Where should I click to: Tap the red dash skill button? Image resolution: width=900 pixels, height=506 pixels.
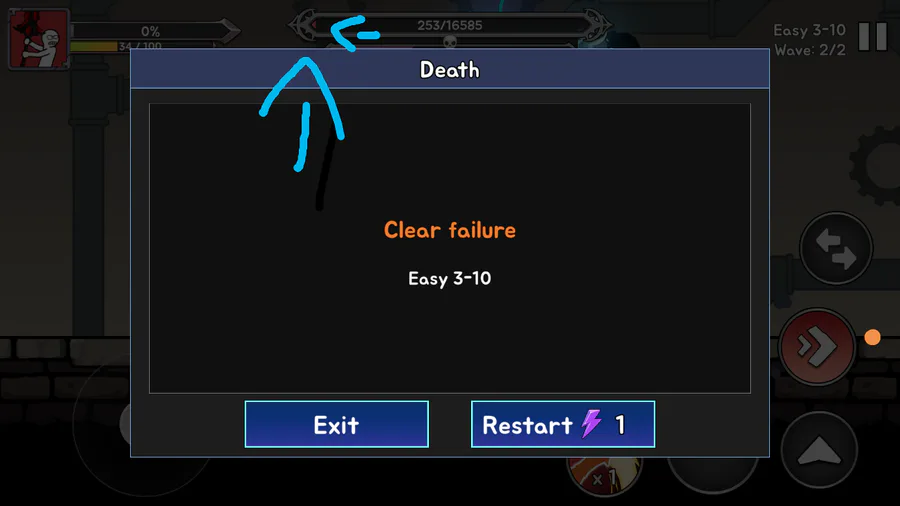817,346
